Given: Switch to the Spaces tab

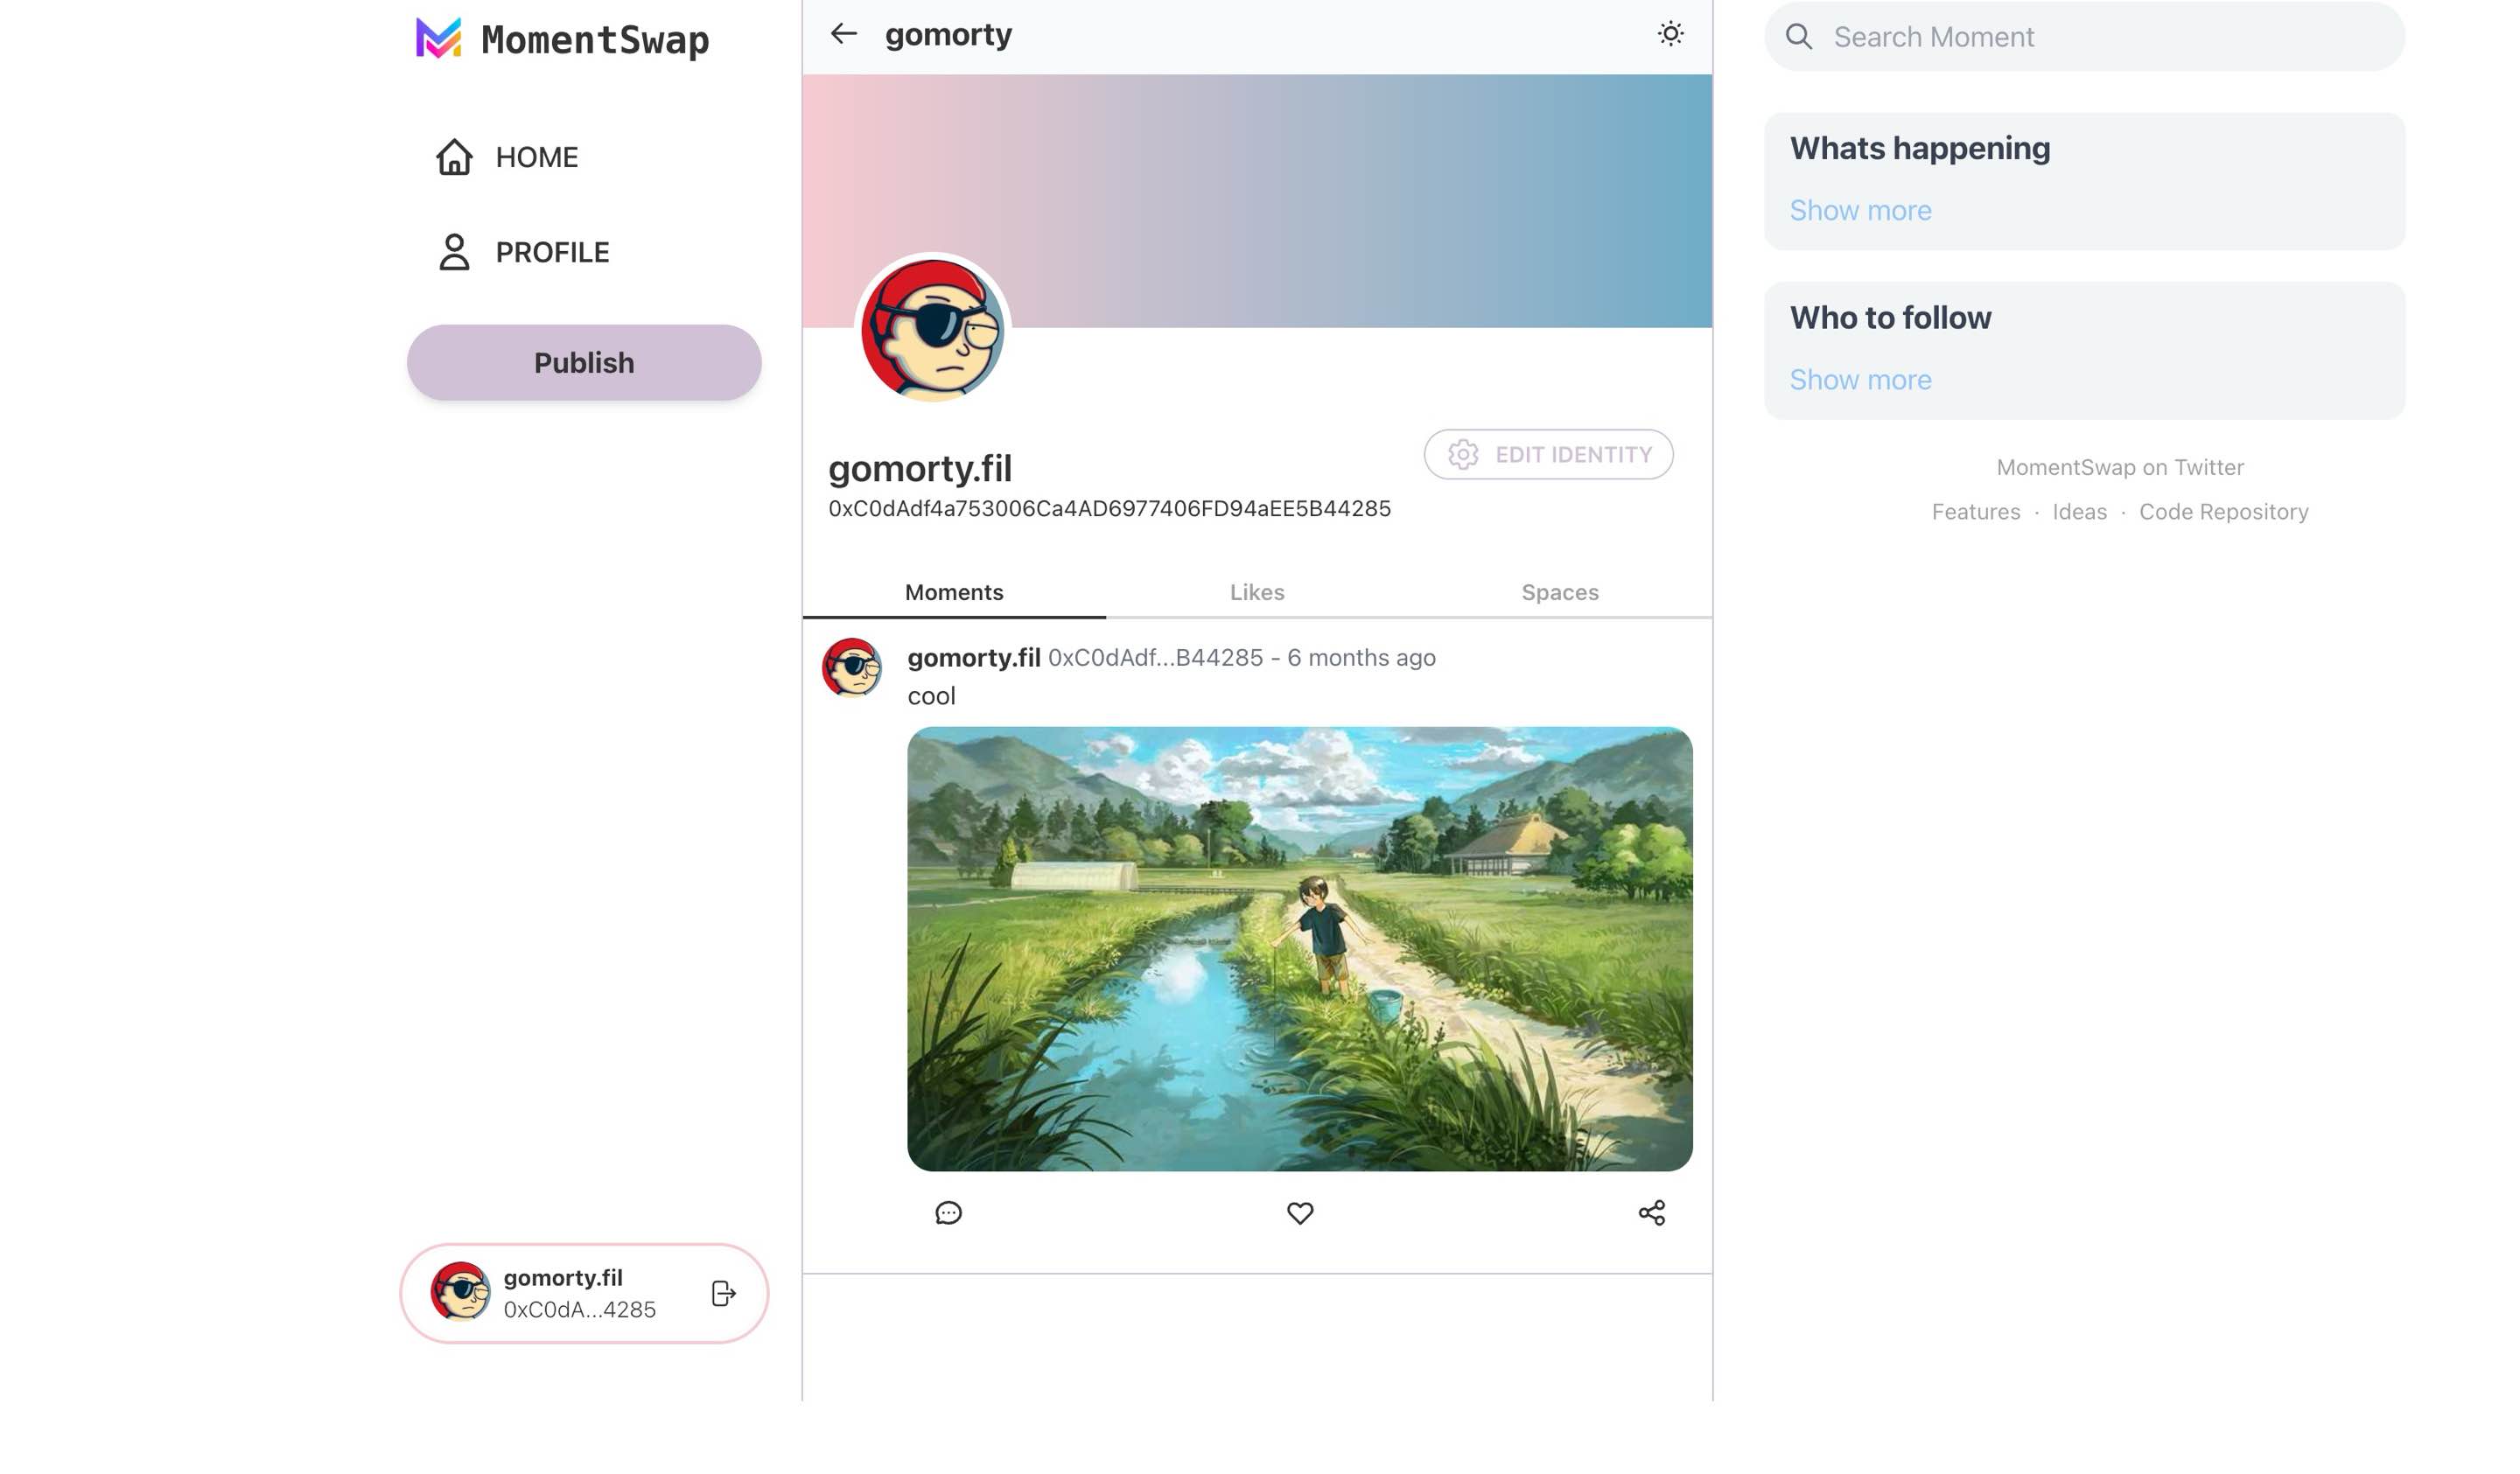Looking at the screenshot, I should click(x=1560, y=592).
